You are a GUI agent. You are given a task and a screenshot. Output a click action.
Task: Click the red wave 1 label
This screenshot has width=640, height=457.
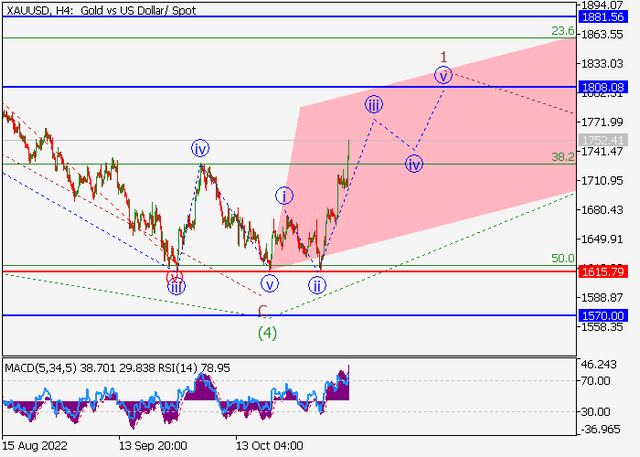click(x=444, y=57)
